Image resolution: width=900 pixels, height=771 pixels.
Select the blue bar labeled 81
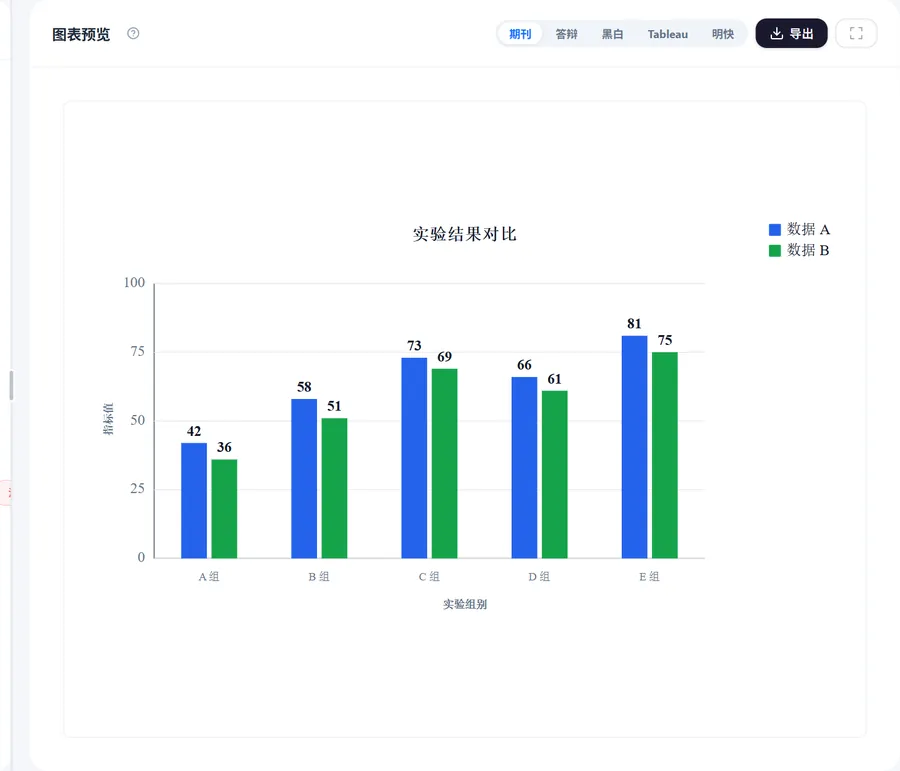click(634, 447)
